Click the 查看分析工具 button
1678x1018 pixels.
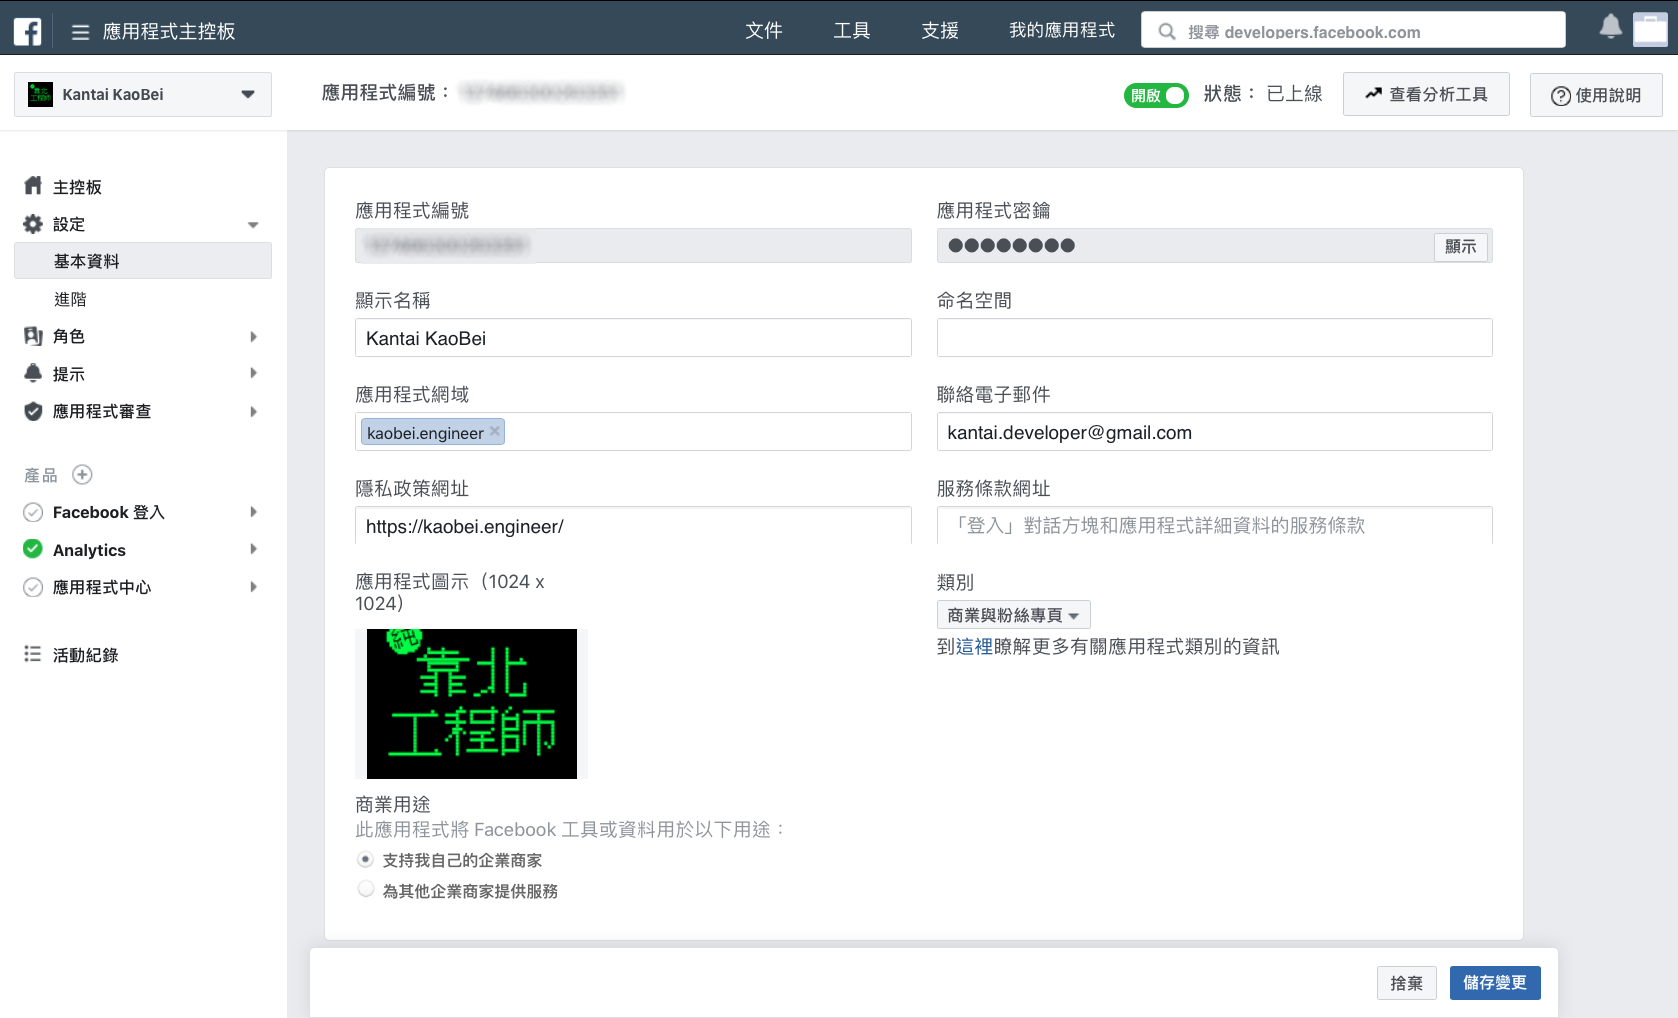click(x=1426, y=94)
